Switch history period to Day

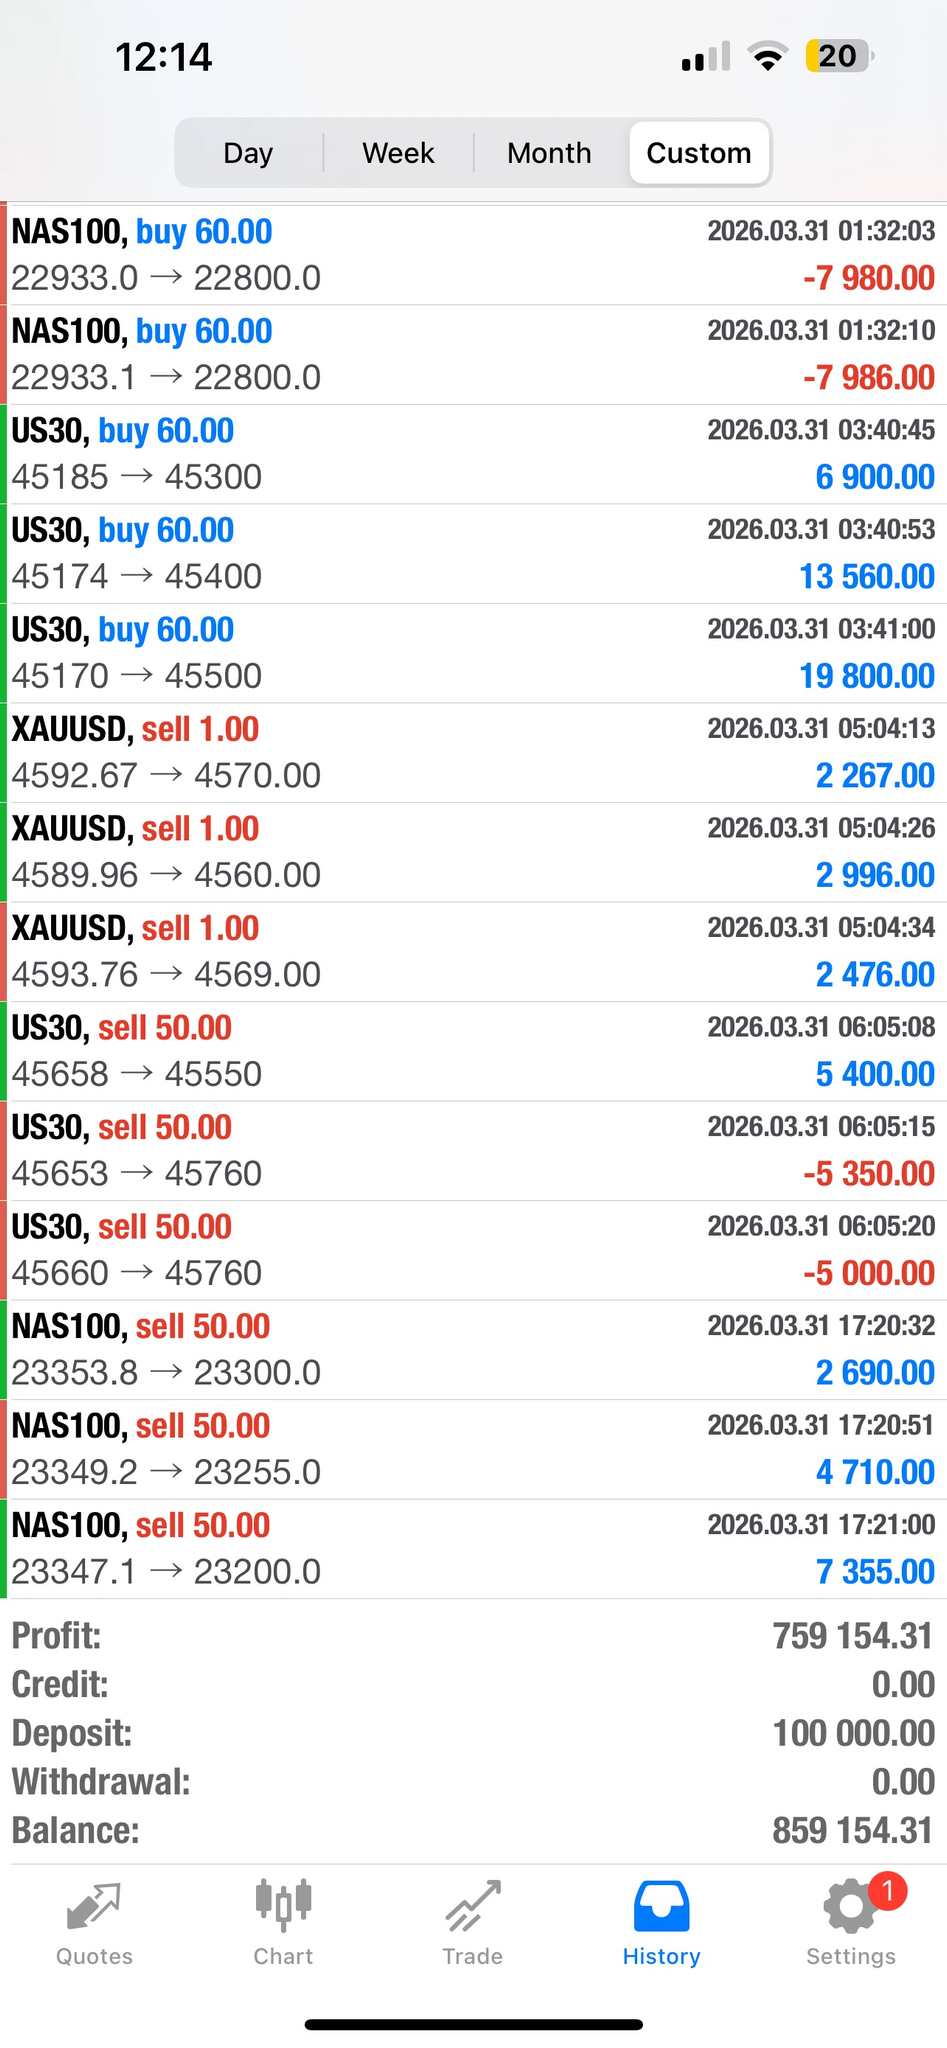248,153
